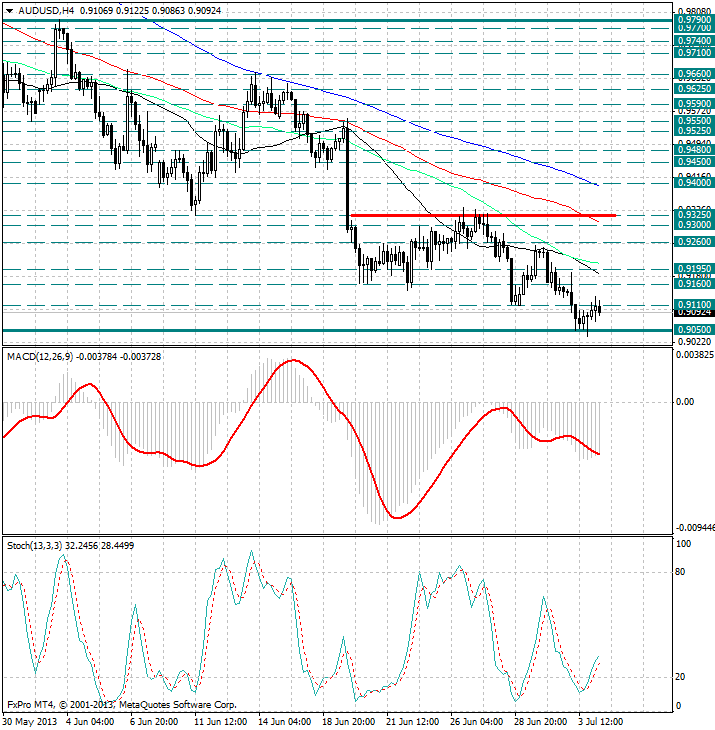Click the black current price tag 0.90924
715x730 pixels.
tap(694, 312)
